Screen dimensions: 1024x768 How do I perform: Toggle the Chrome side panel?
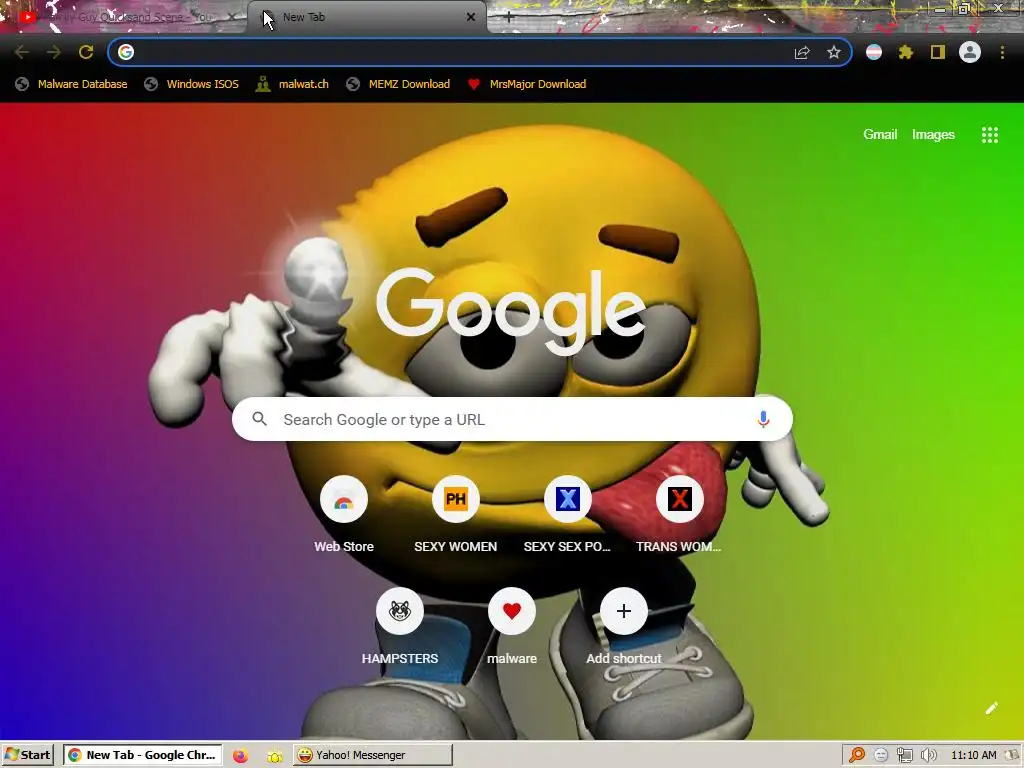point(938,52)
